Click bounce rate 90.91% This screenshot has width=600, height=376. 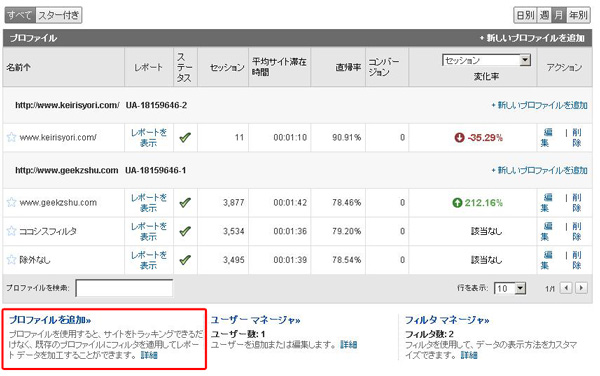pyautogui.click(x=347, y=137)
